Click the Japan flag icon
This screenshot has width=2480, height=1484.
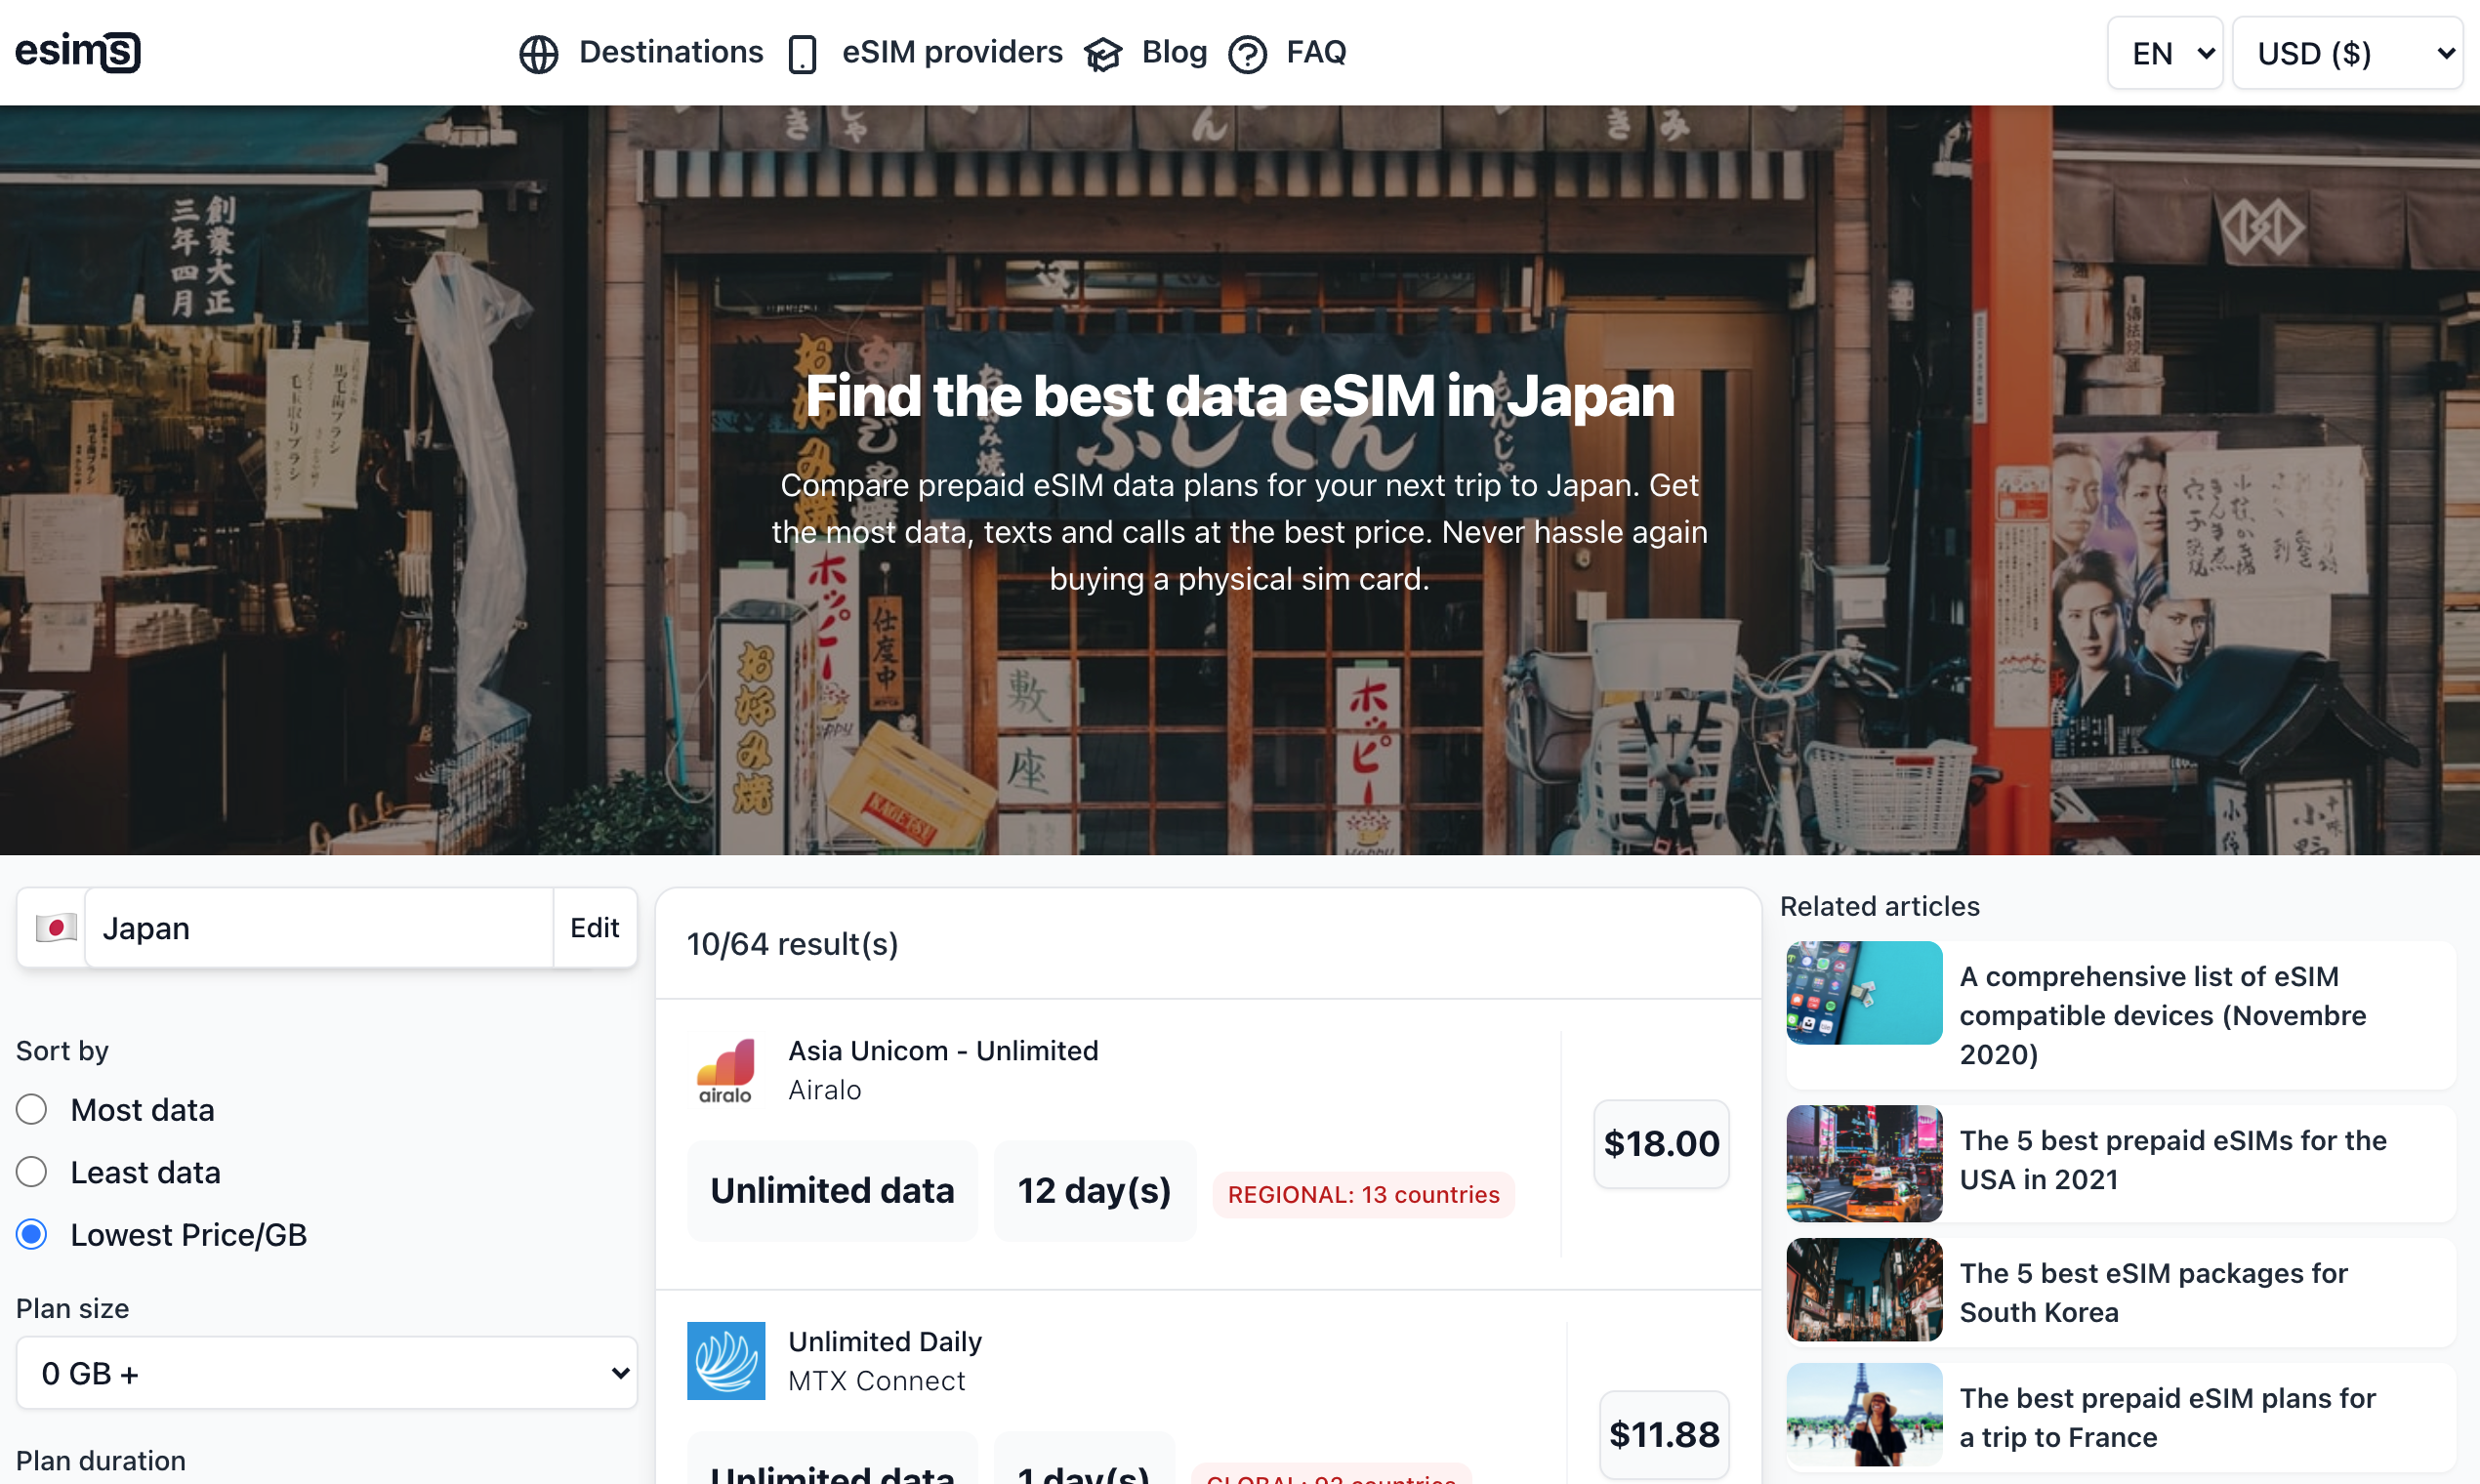click(x=56, y=928)
